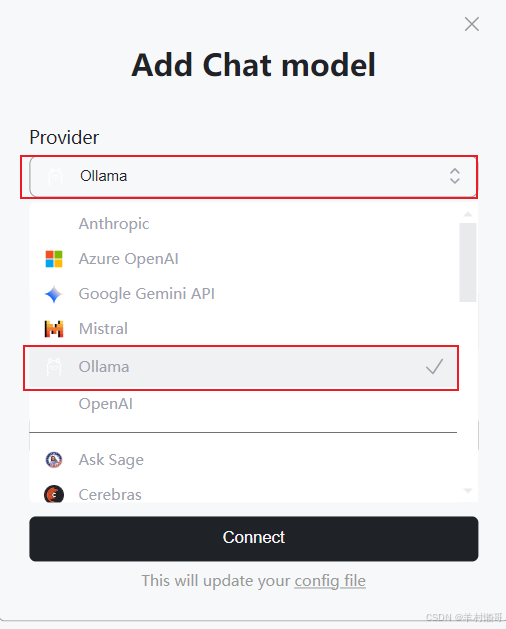Choose OpenAI from the provider options
Viewport: 506px width, 629px height.
(244, 404)
